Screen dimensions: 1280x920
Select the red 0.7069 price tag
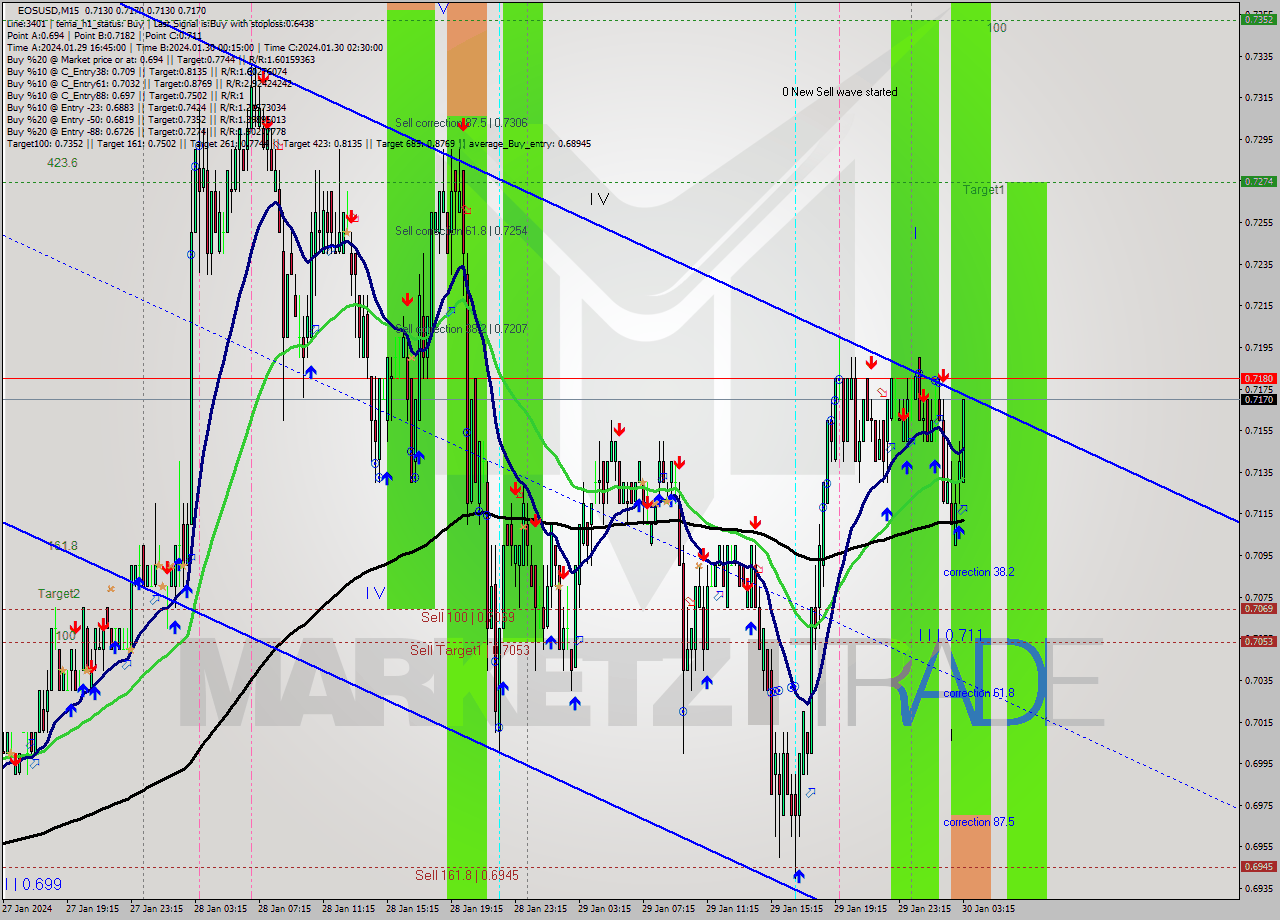(1257, 608)
